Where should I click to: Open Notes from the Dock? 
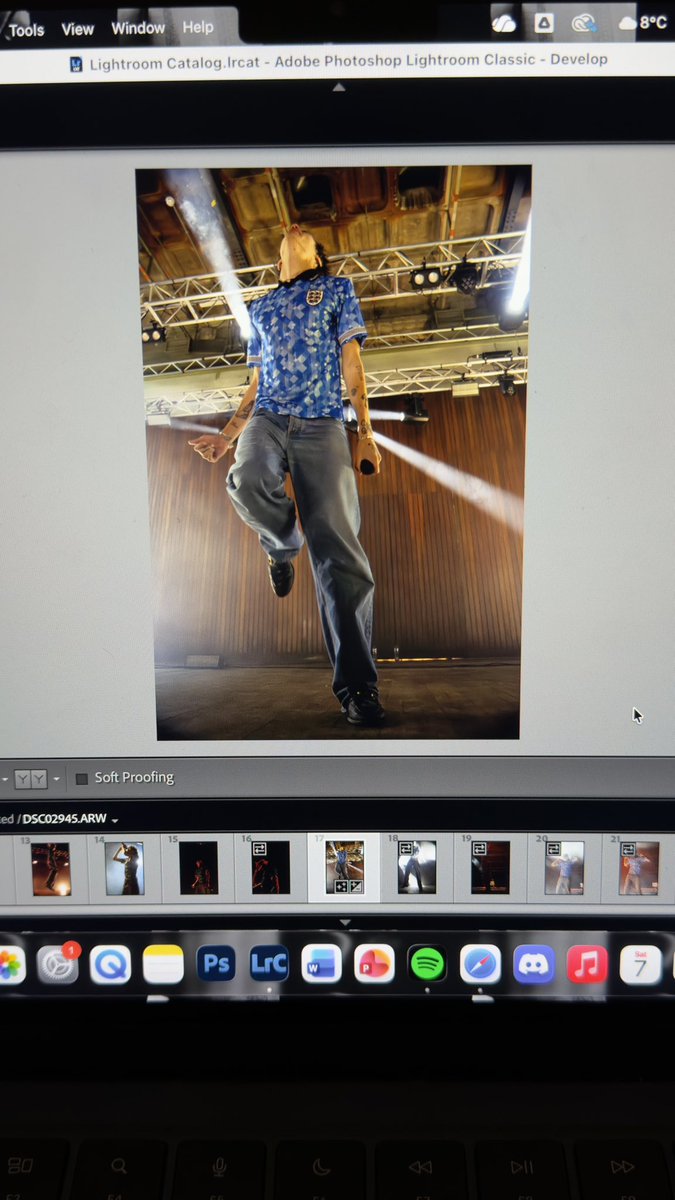(x=163, y=965)
